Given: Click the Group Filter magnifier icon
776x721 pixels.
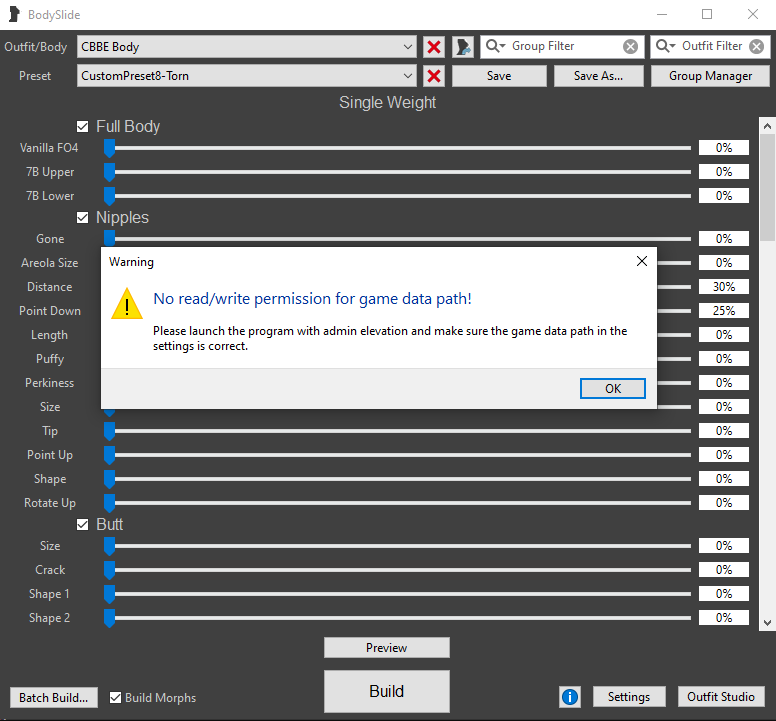Looking at the screenshot, I should pyautogui.click(x=495, y=46).
